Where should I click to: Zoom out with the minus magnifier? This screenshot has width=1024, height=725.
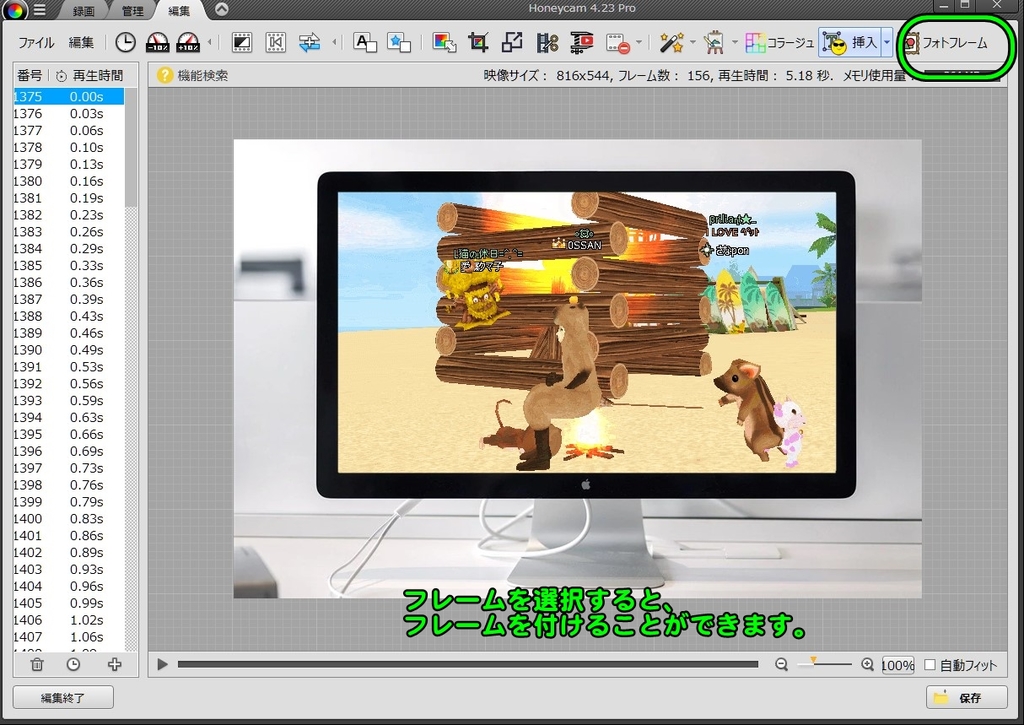click(x=781, y=665)
